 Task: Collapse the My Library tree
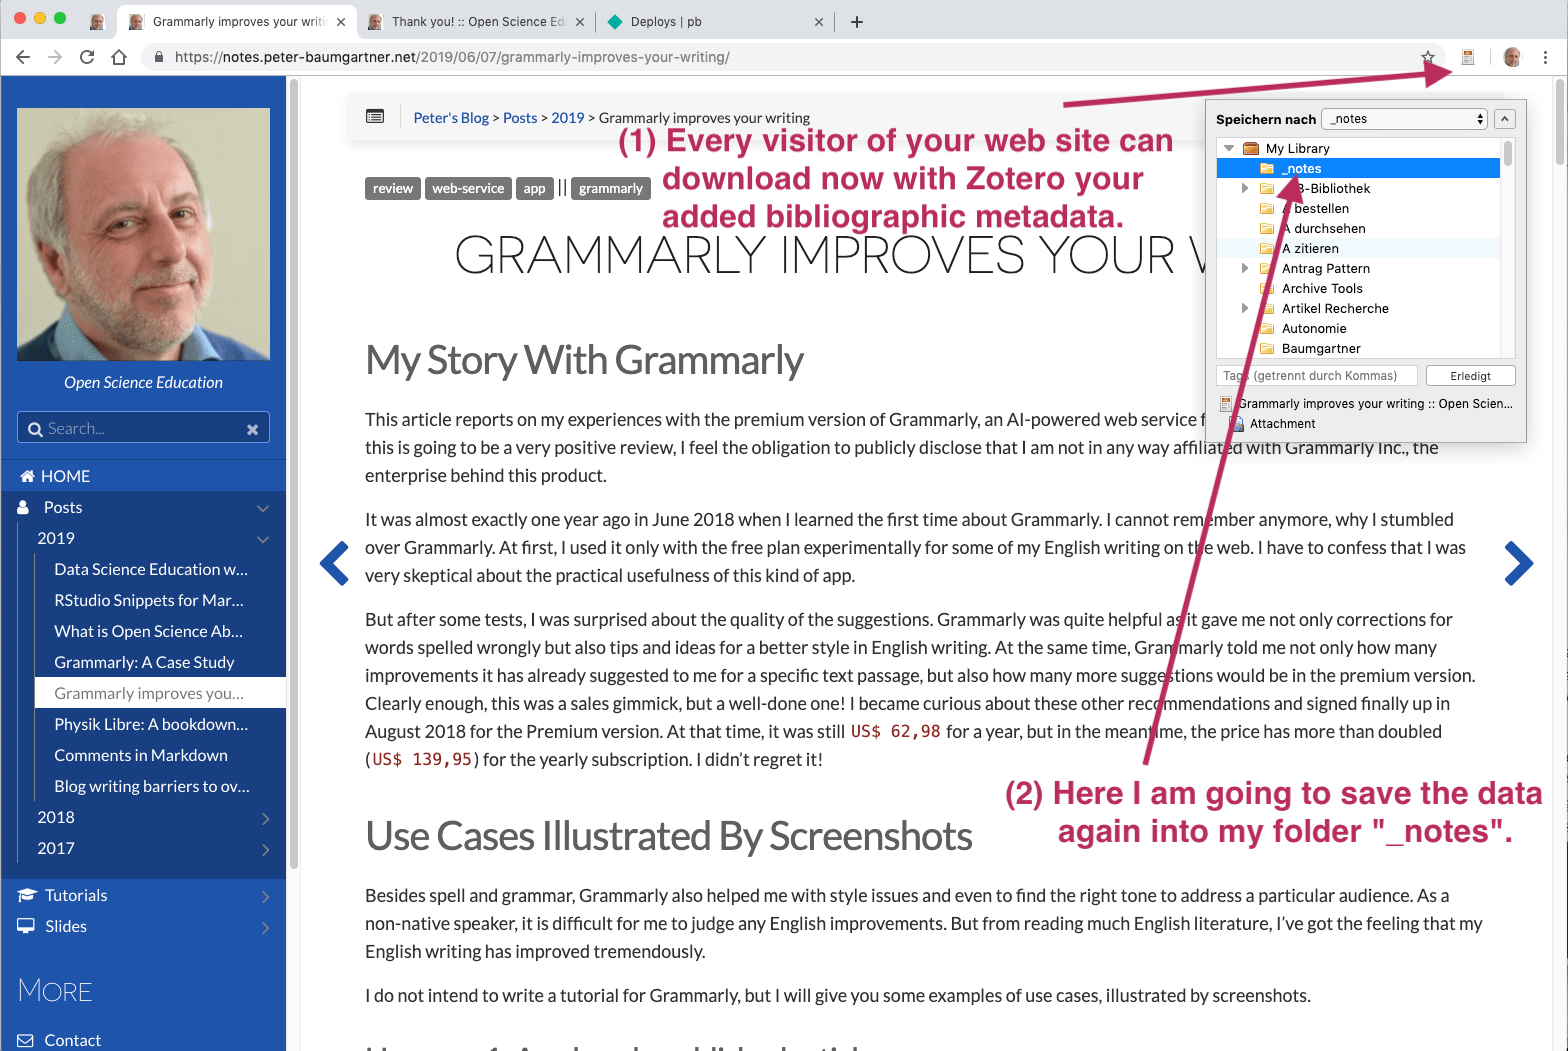(x=1229, y=148)
